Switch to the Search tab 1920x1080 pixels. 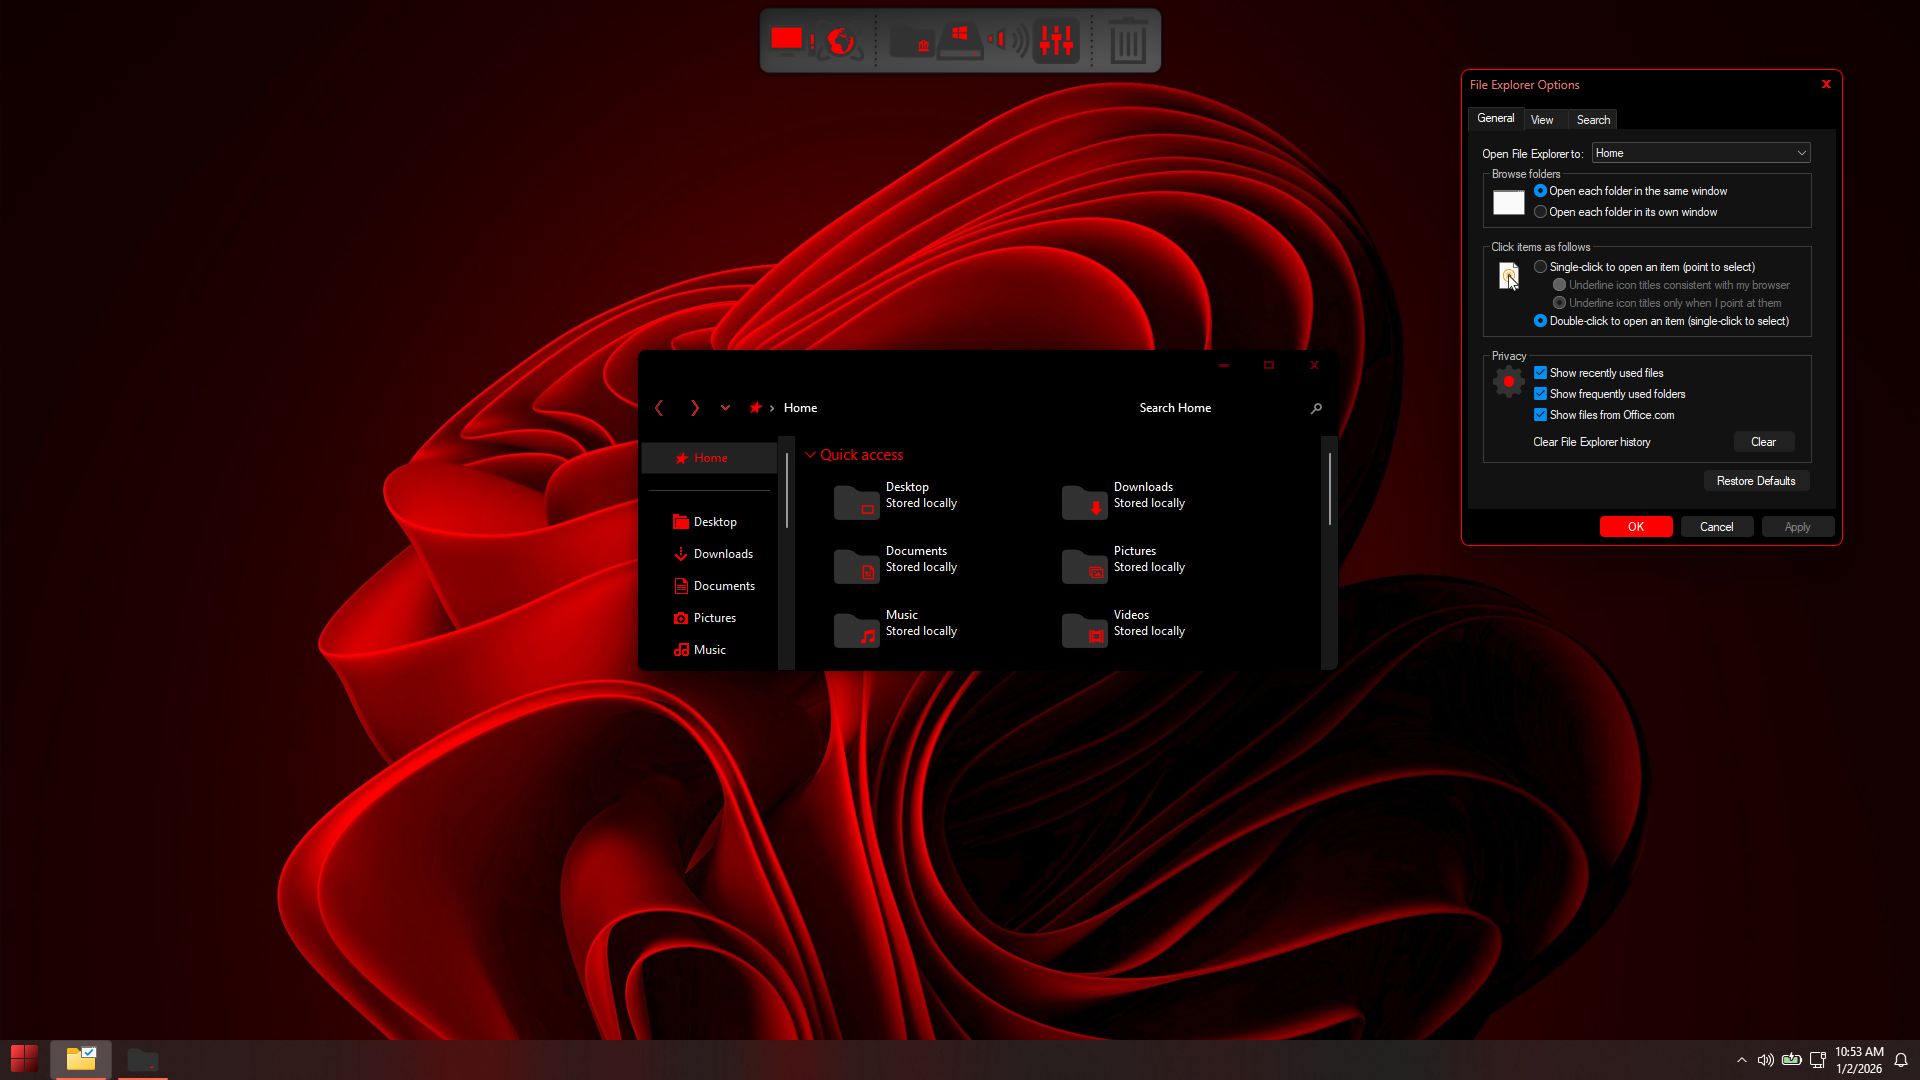[x=1593, y=120]
